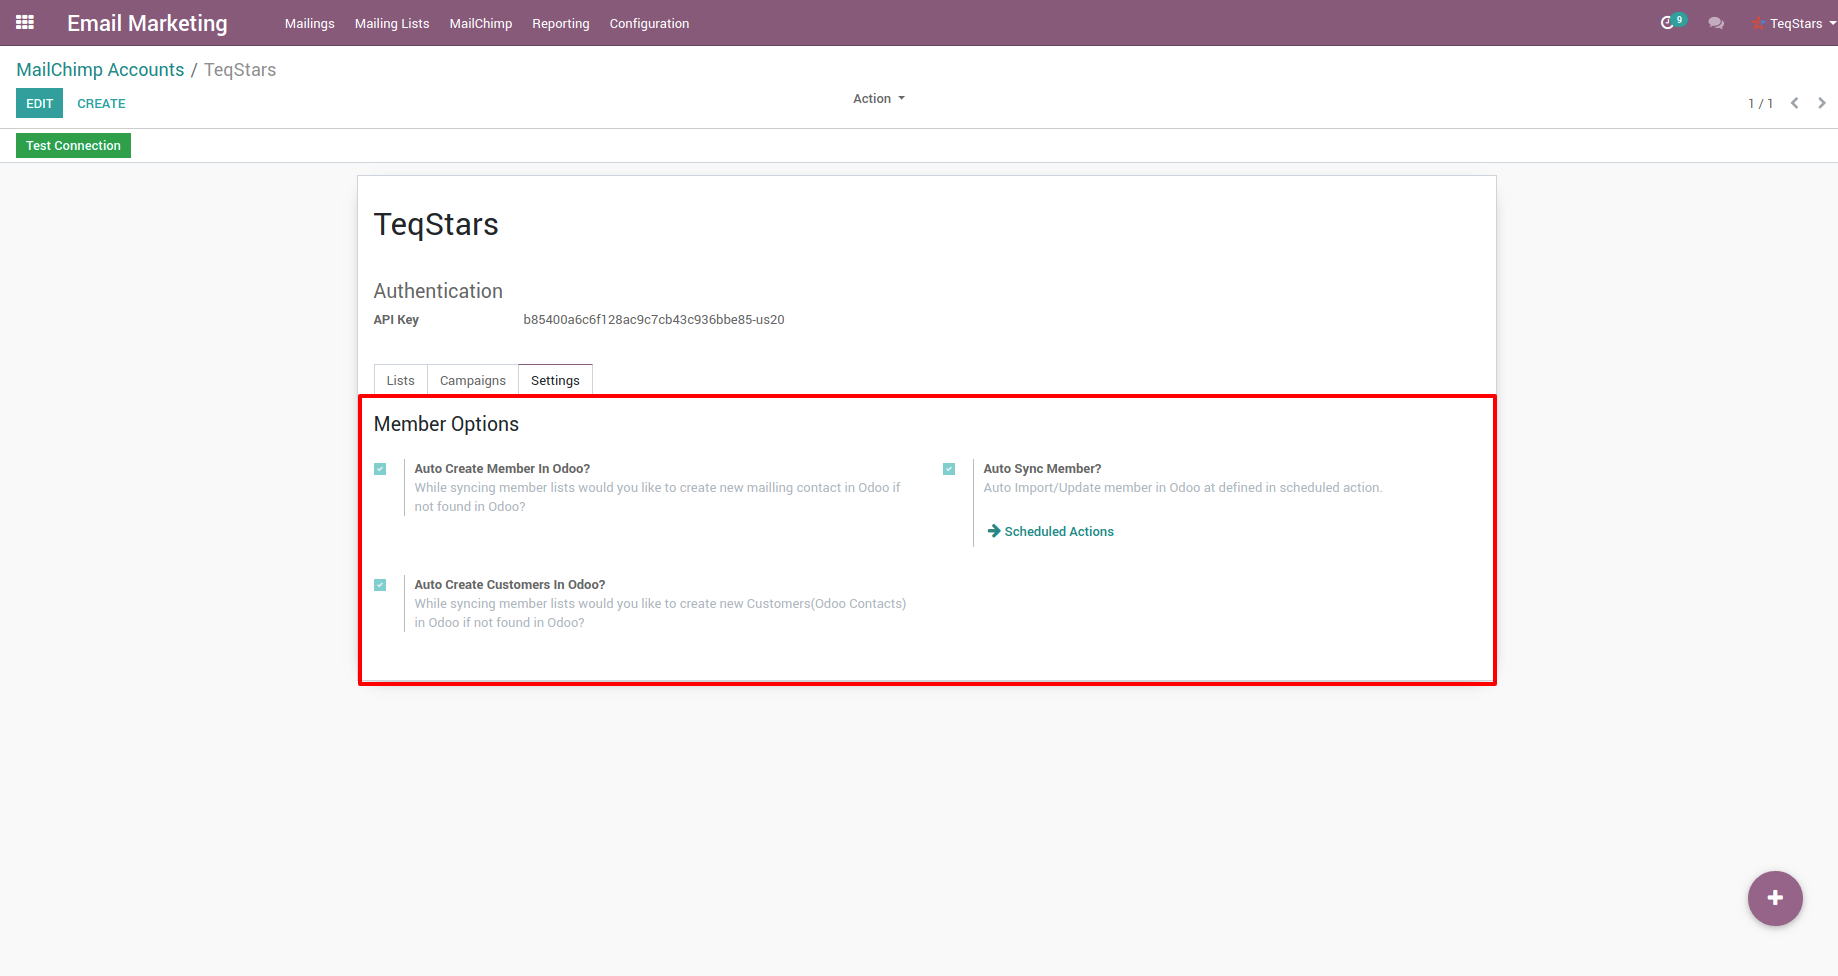The width and height of the screenshot is (1838, 976).
Task: Click the floating purple plus button
Action: pyautogui.click(x=1775, y=898)
